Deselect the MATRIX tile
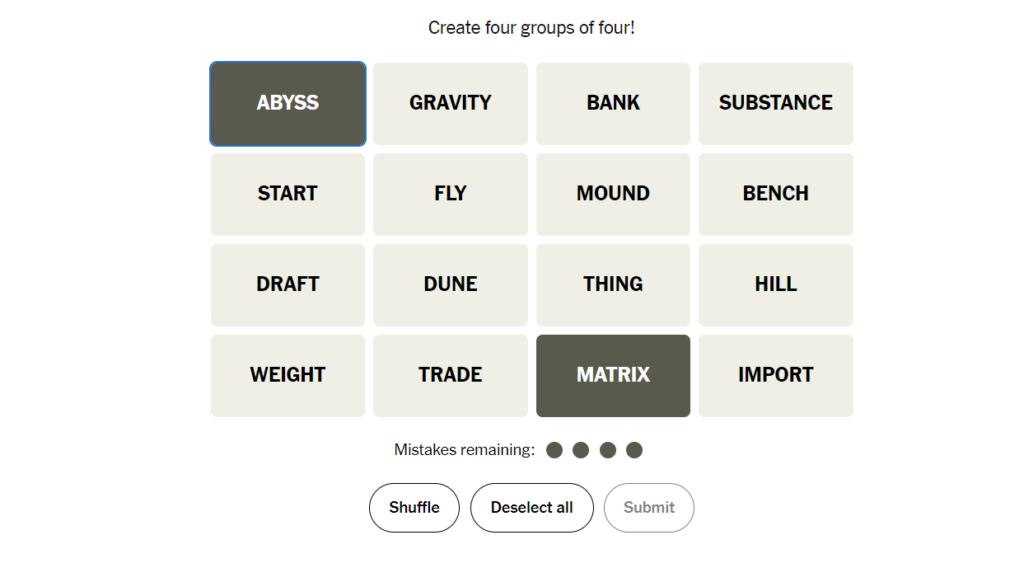The image size is (1024, 582). [613, 376]
